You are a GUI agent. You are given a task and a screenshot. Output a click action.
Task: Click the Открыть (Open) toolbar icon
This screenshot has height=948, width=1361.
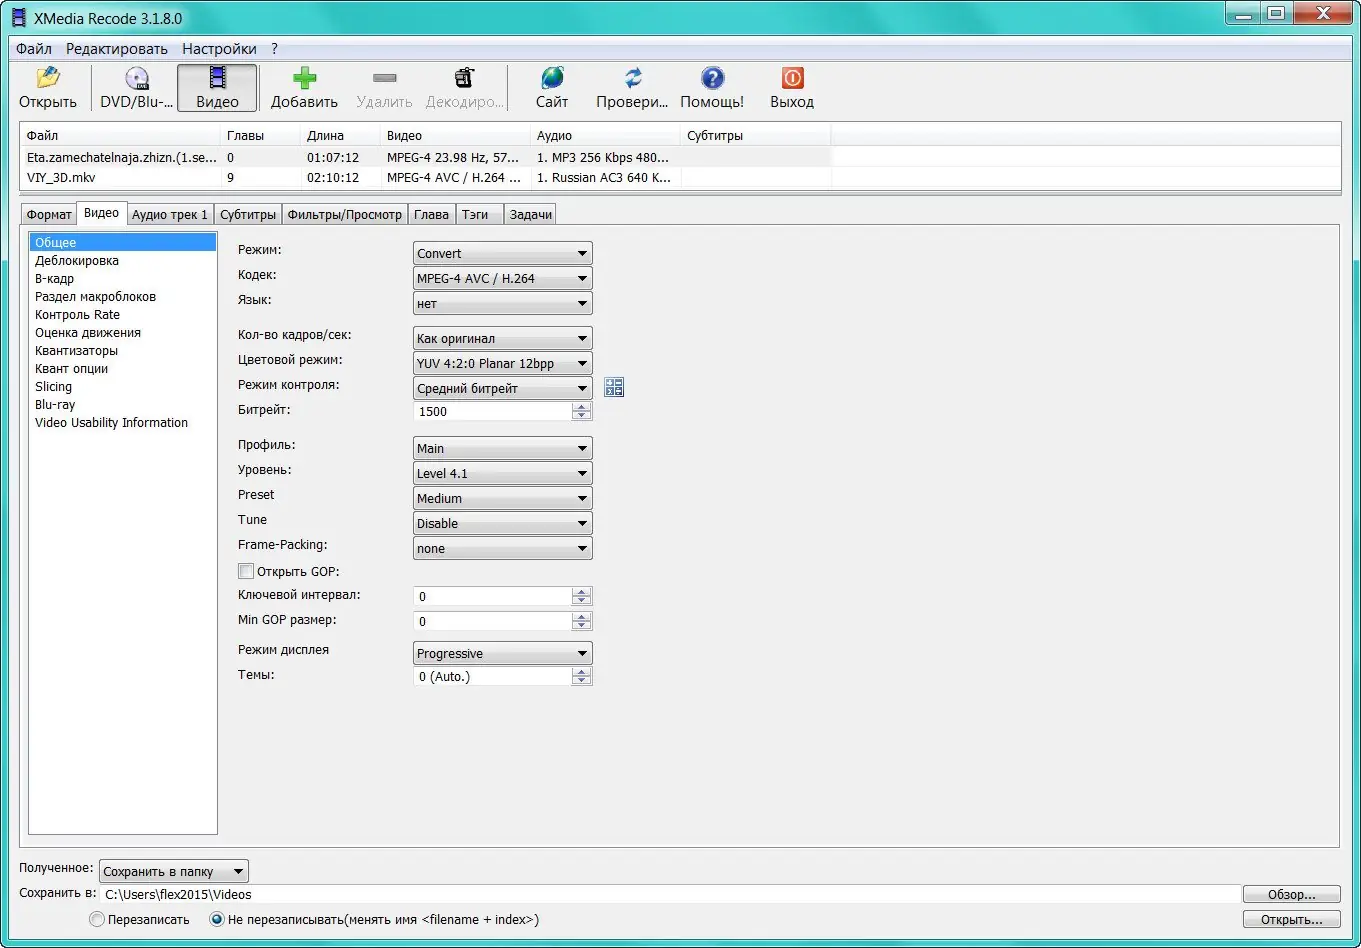pos(48,79)
